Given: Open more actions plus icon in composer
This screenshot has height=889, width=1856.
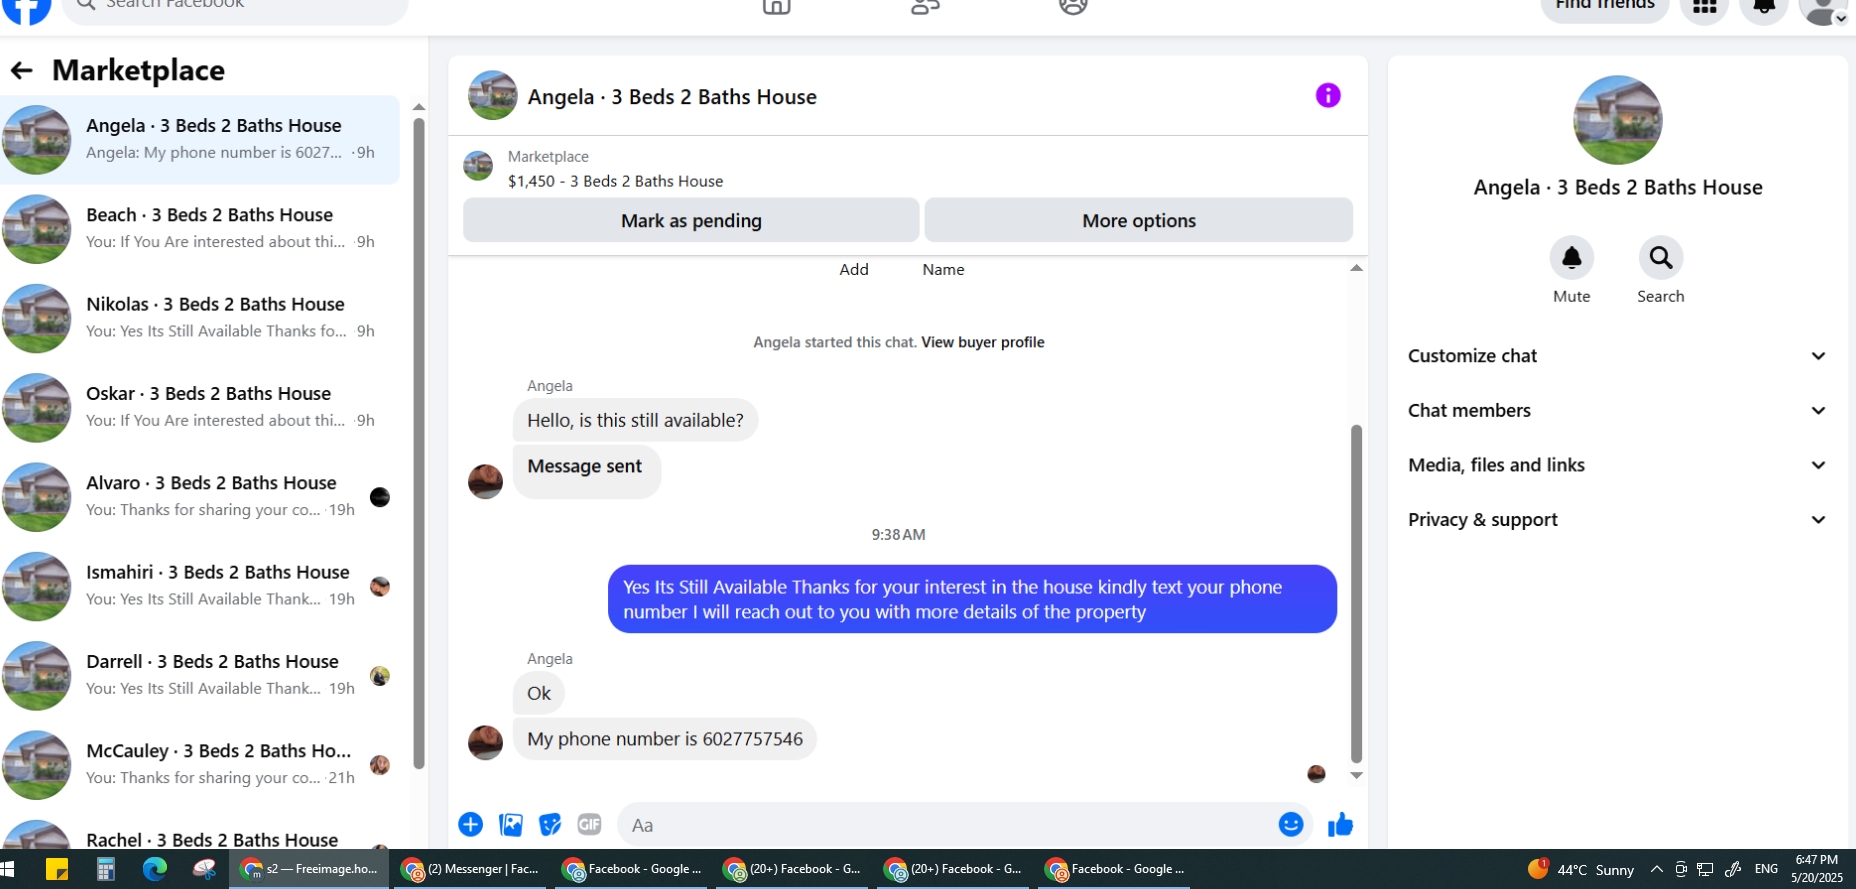Looking at the screenshot, I should [470, 824].
